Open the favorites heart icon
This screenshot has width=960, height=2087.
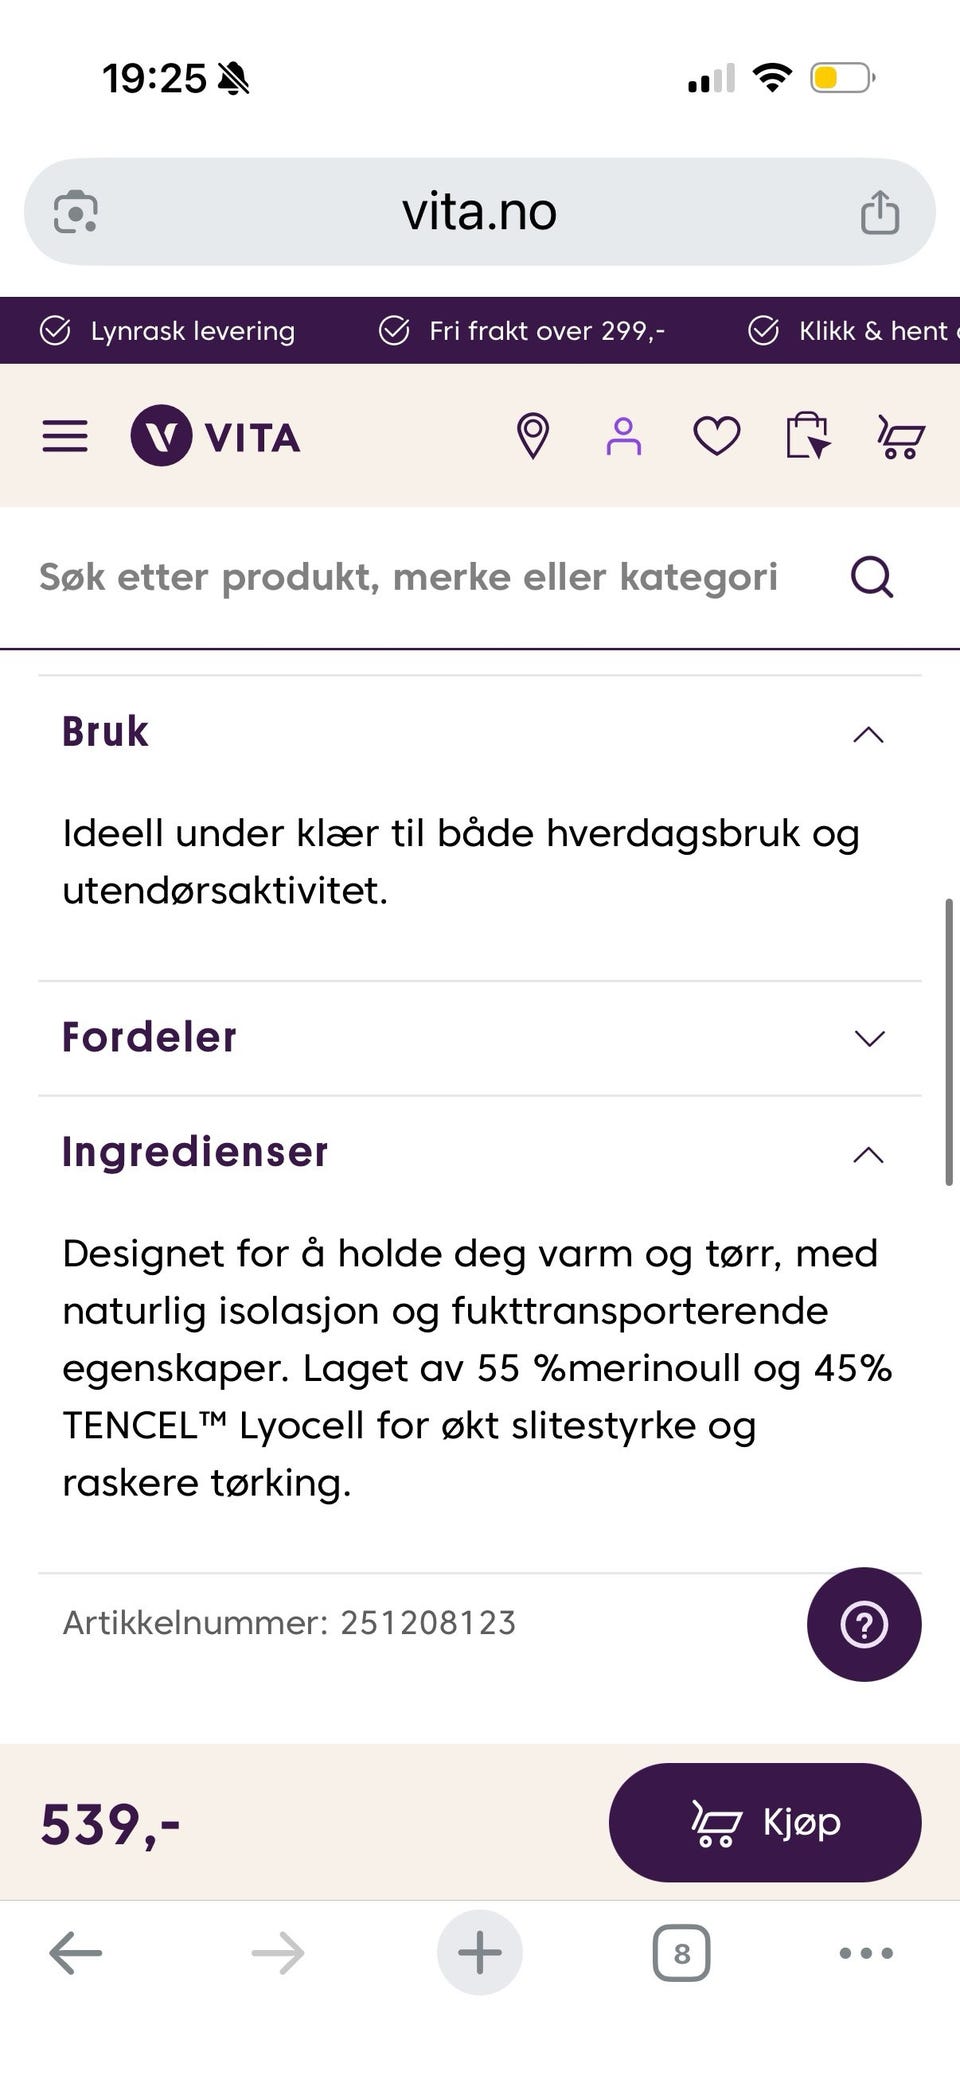717,436
